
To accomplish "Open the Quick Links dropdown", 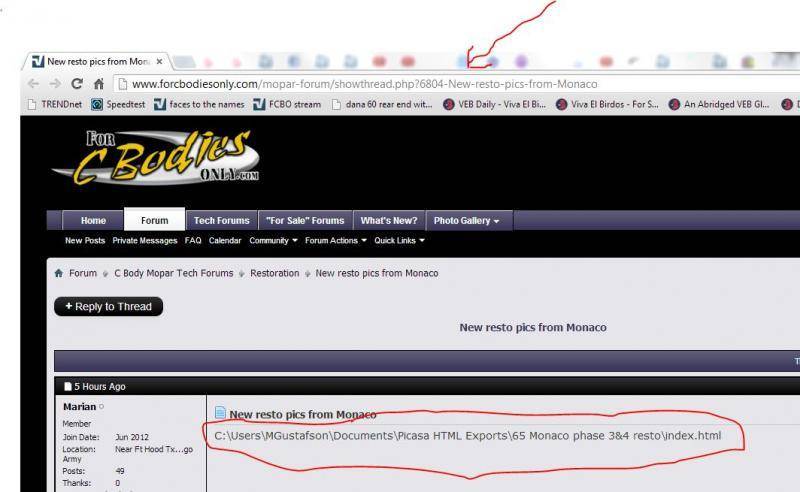I will pos(399,241).
